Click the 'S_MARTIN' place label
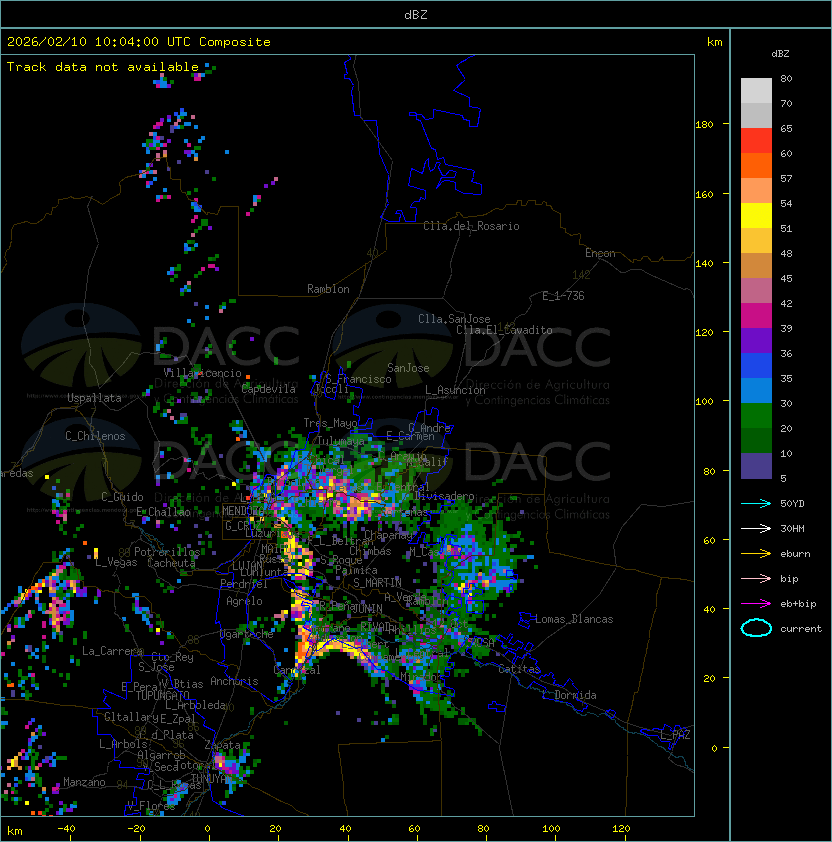832x842 pixels. [x=378, y=583]
